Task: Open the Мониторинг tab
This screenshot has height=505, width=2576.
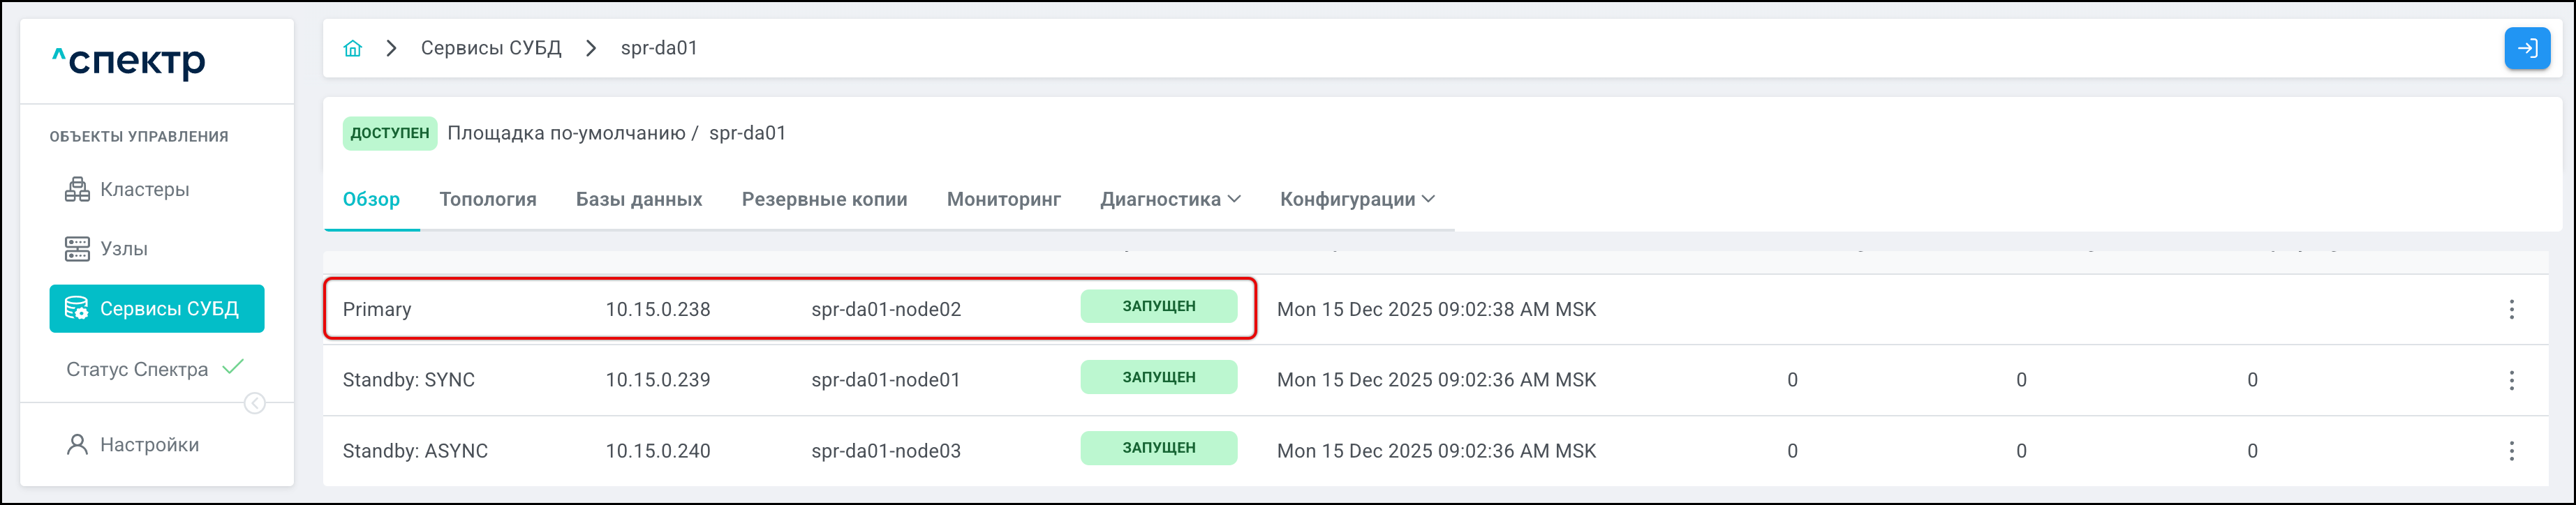Action: tap(1003, 200)
